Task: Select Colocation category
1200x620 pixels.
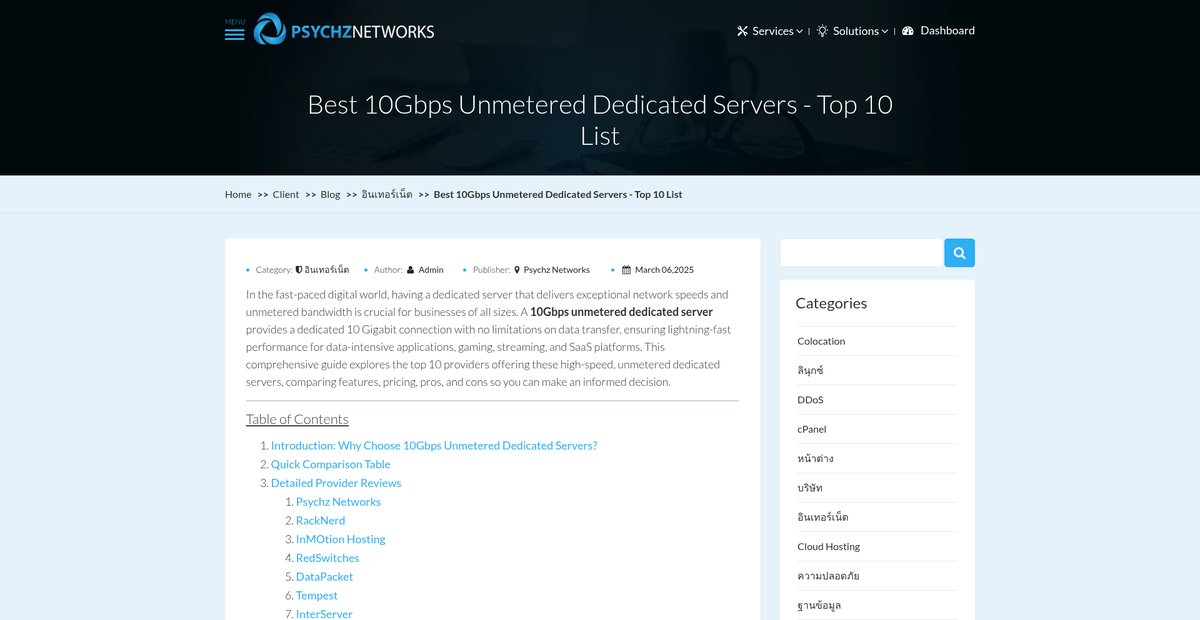Action: click(821, 341)
